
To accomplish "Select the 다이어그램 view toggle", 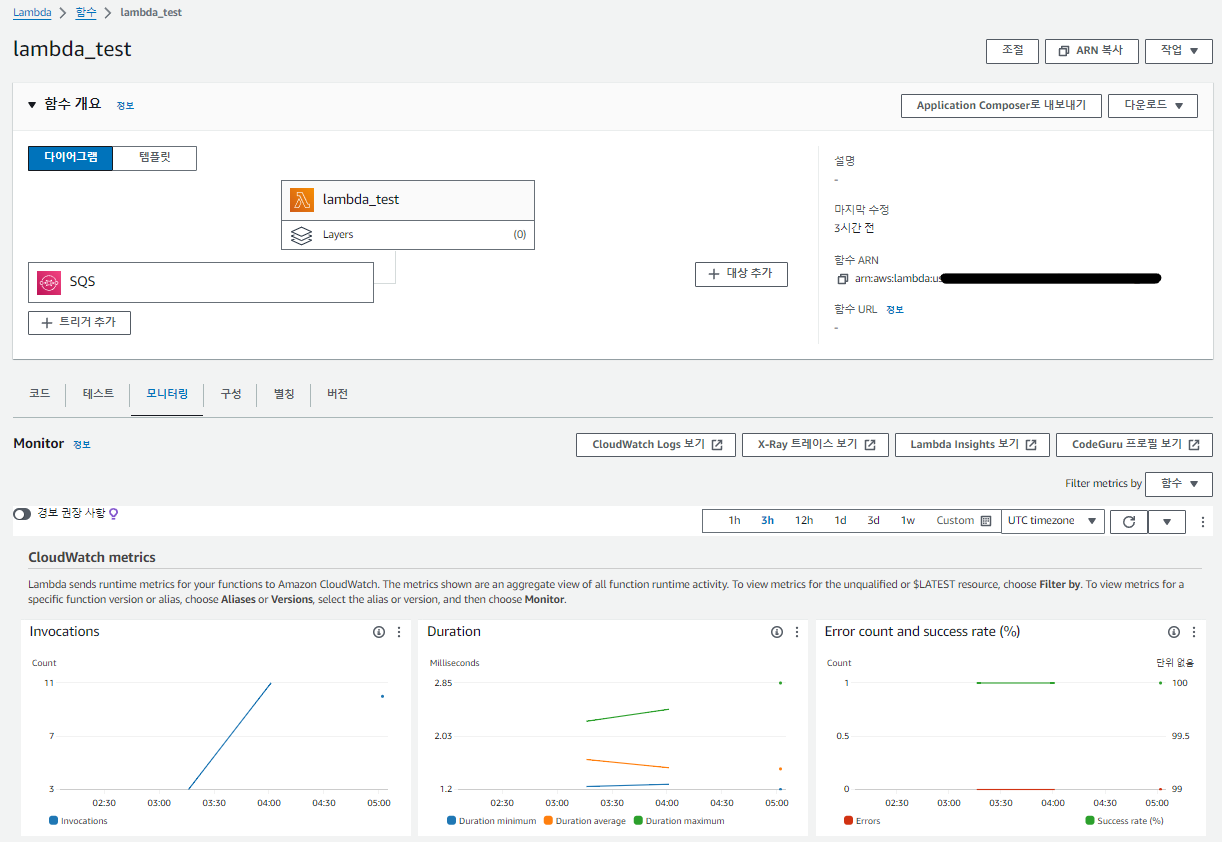I will (70, 158).
